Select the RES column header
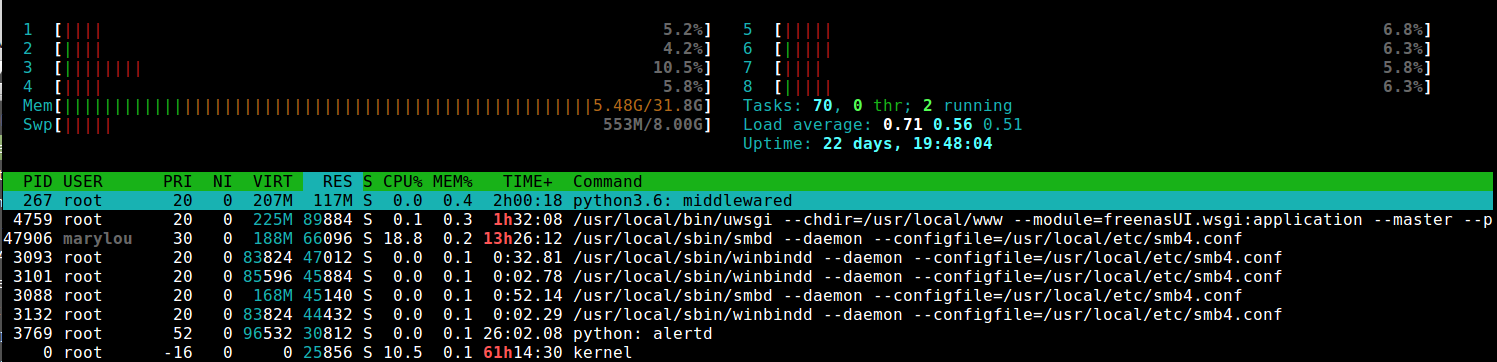This screenshot has width=1497, height=362. pos(338,182)
